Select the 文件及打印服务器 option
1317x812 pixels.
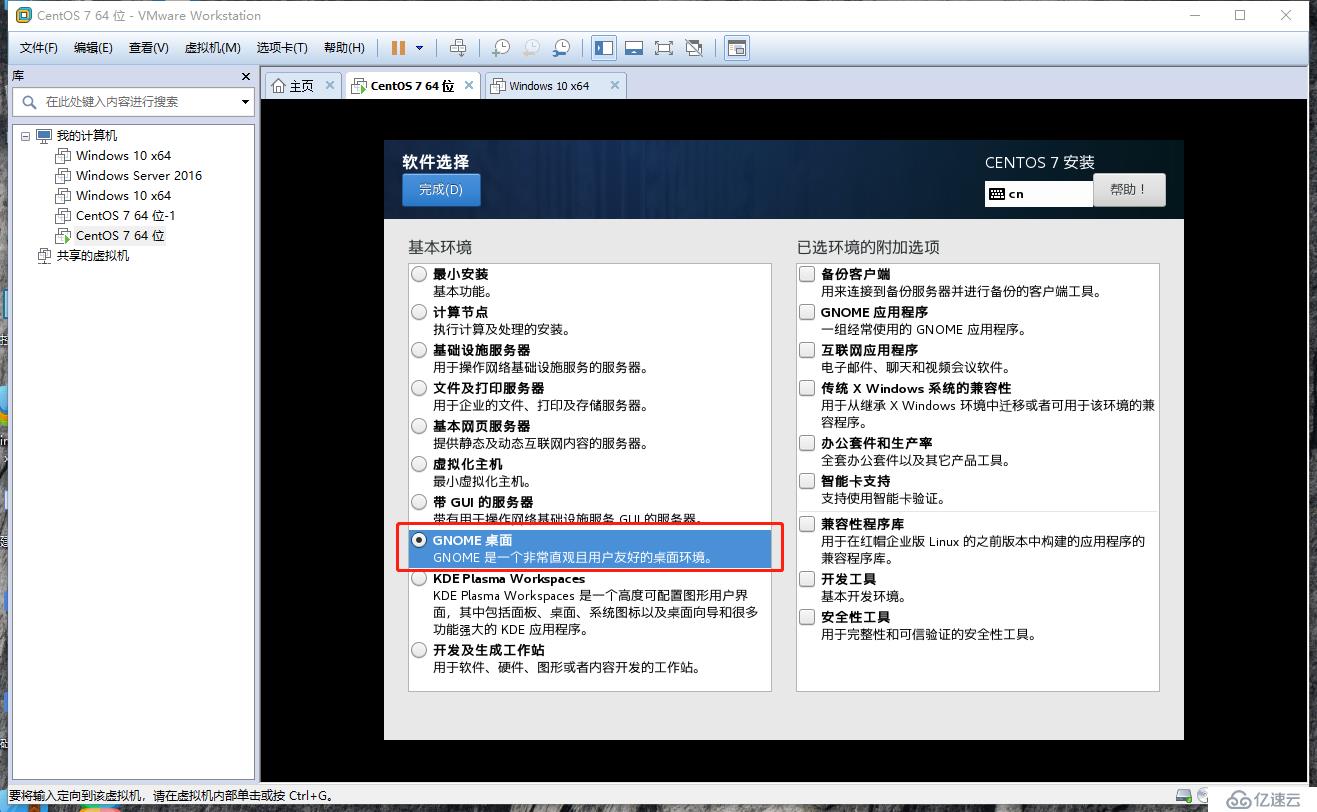point(419,388)
